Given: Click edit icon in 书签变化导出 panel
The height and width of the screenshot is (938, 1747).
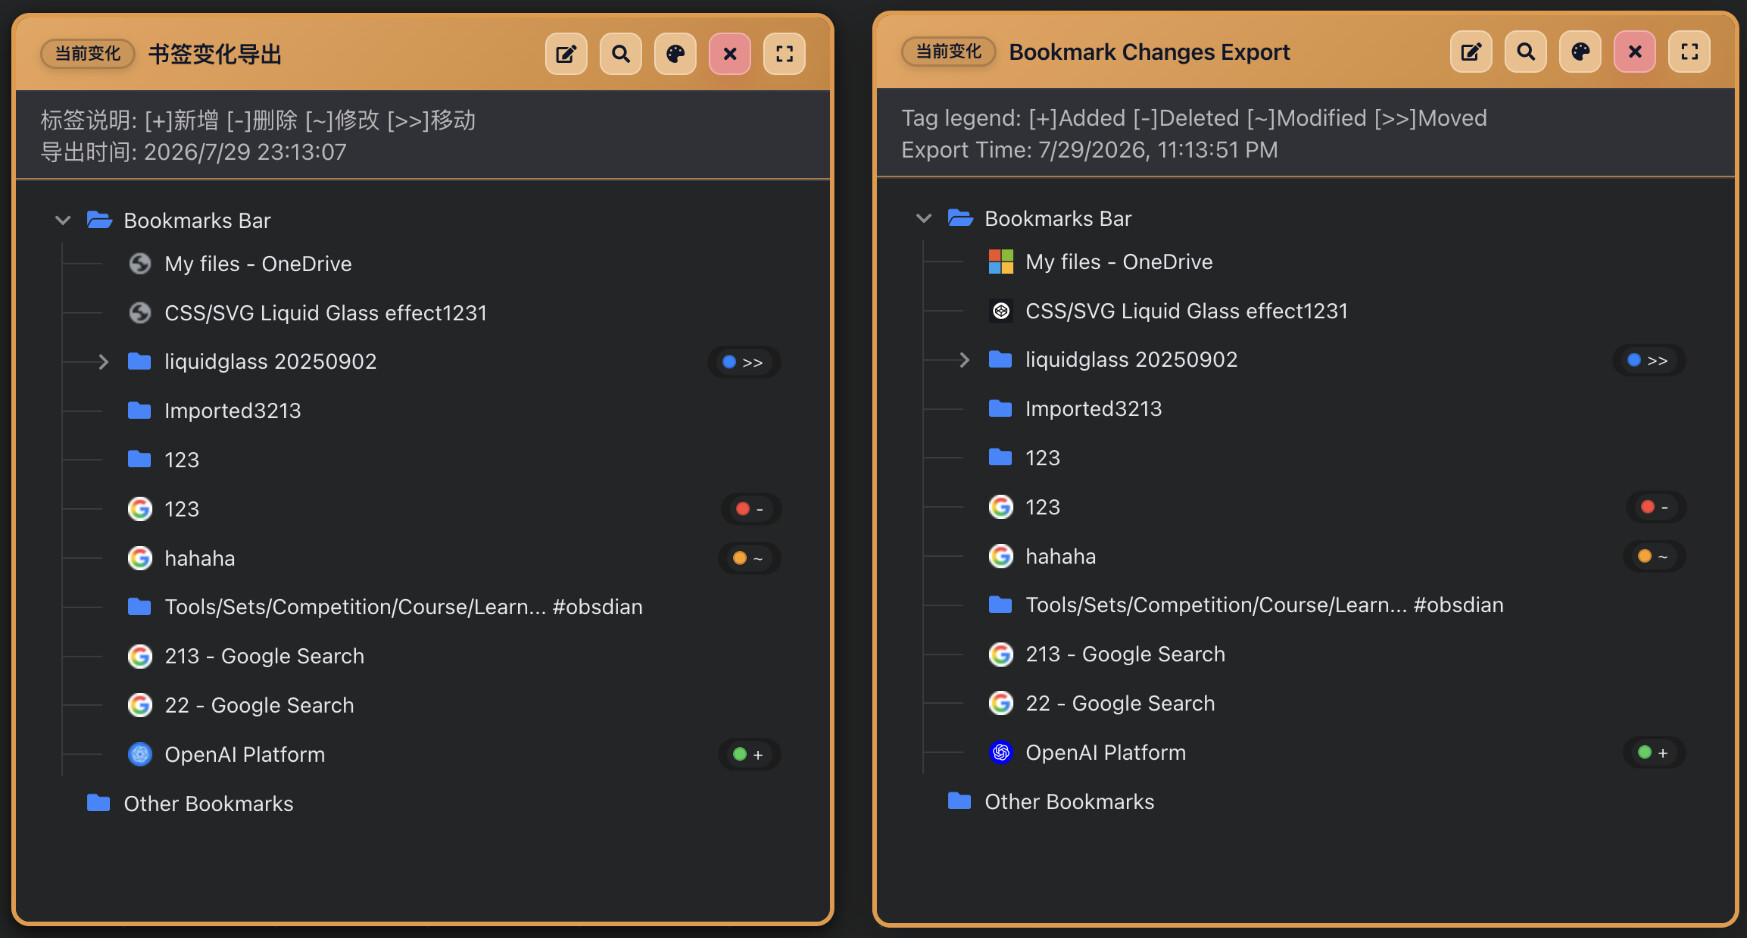Looking at the screenshot, I should click(x=566, y=54).
